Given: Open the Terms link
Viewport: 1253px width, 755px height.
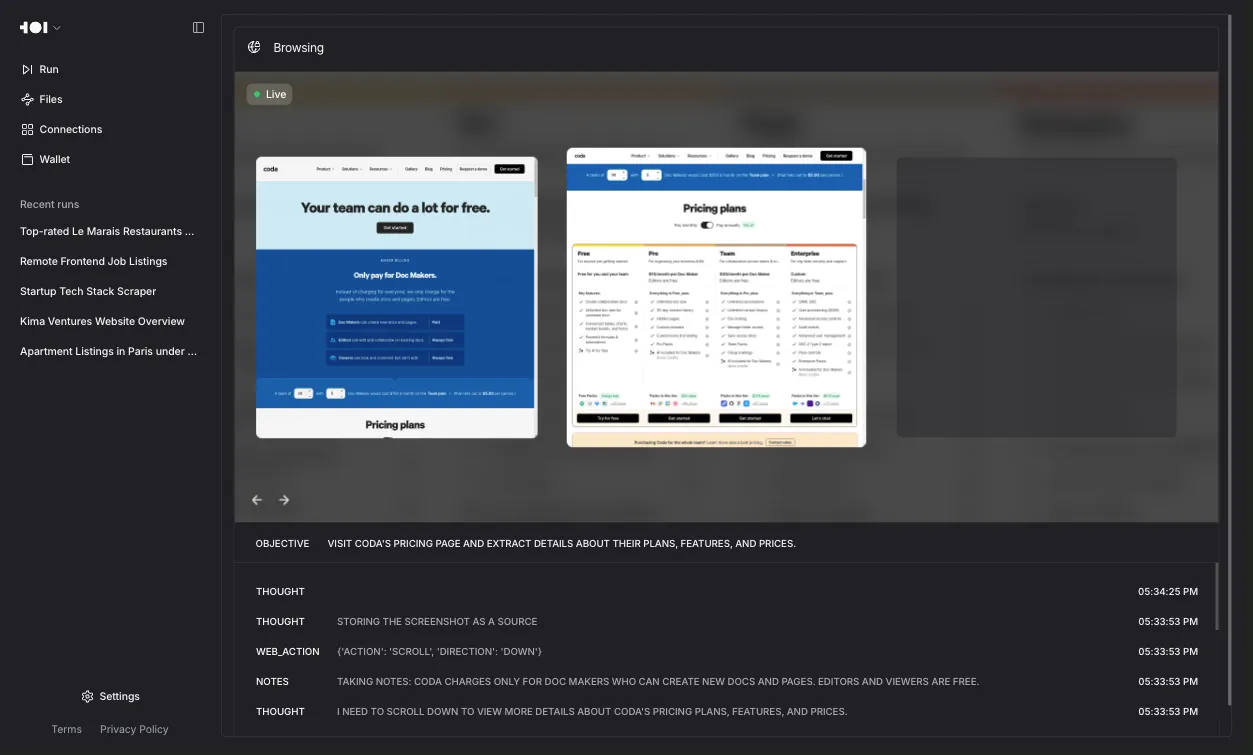Looking at the screenshot, I should pos(67,729).
